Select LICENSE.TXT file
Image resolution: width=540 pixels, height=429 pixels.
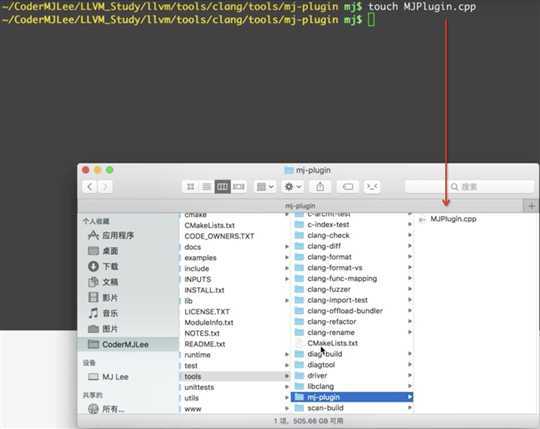click(x=207, y=312)
